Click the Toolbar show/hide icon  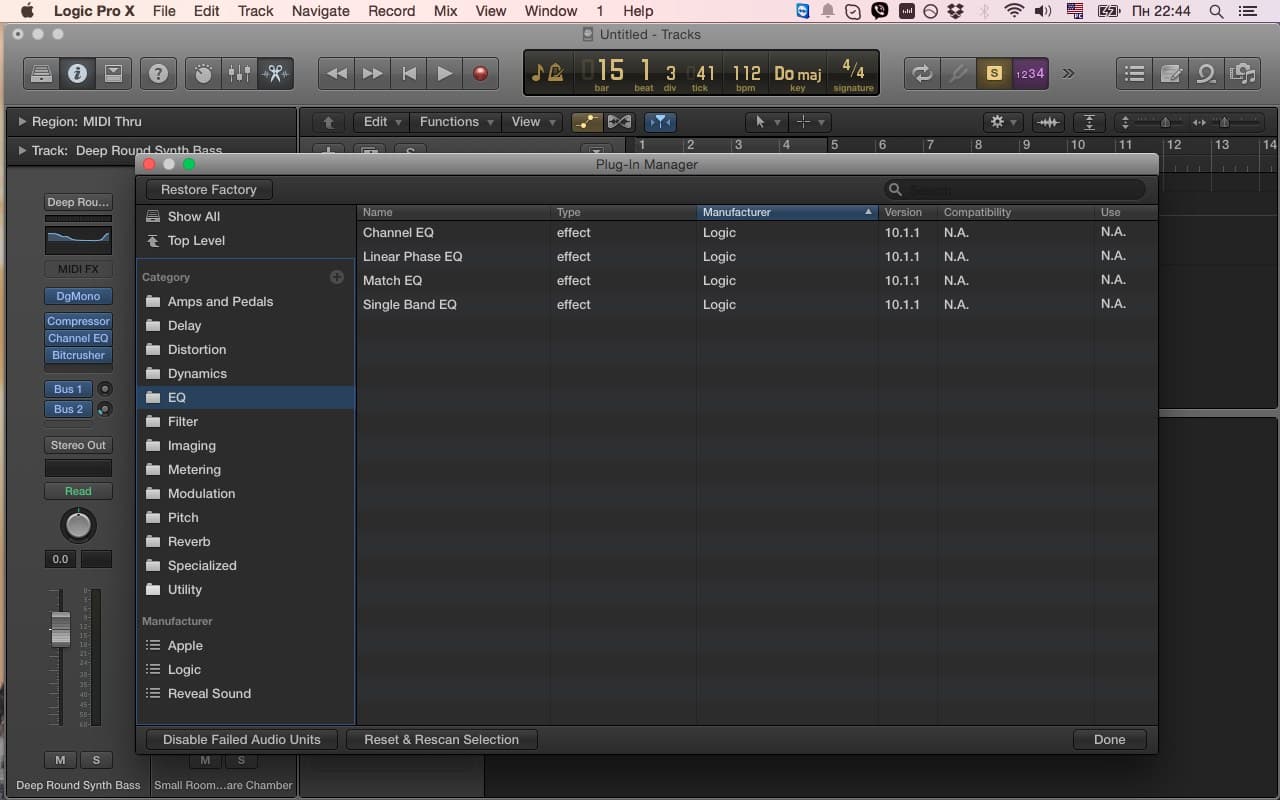point(113,73)
